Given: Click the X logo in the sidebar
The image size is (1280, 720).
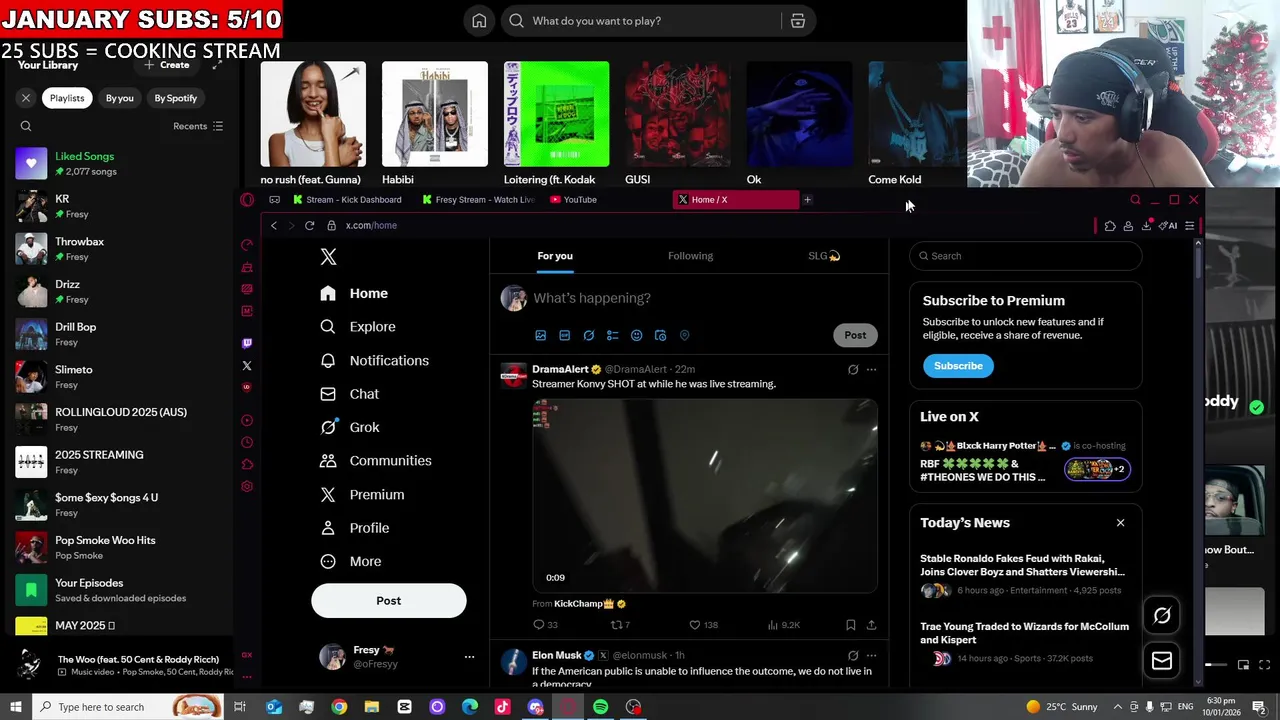Looking at the screenshot, I should tap(328, 257).
